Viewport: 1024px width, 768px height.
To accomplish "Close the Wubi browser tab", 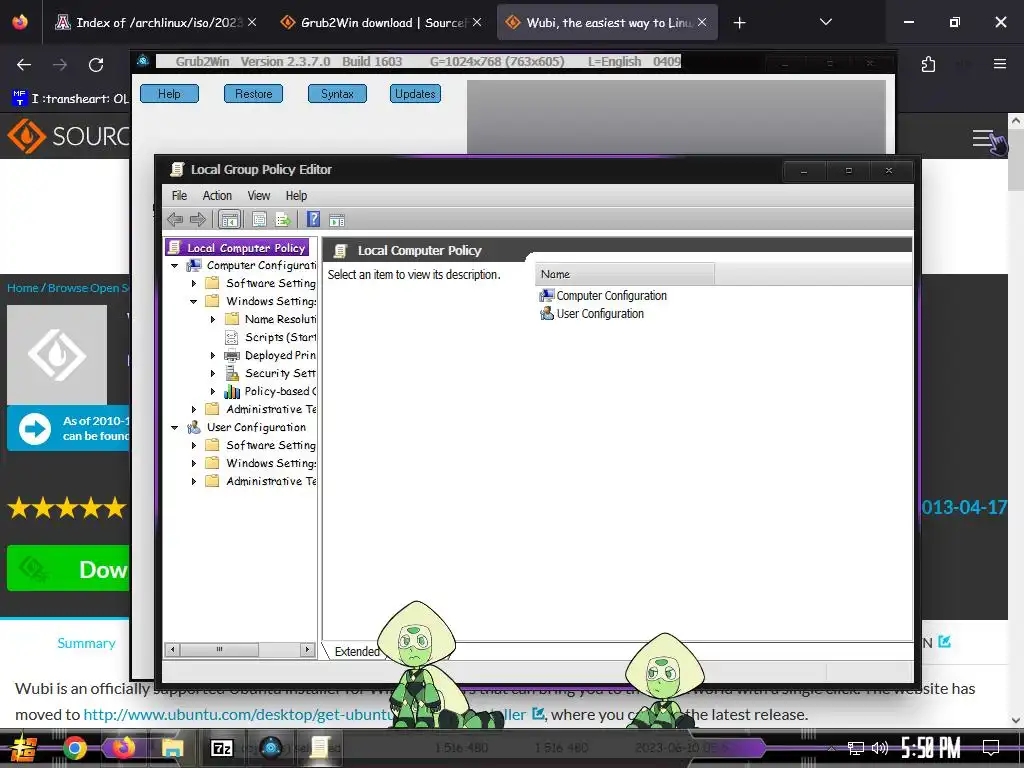I will [x=701, y=22].
